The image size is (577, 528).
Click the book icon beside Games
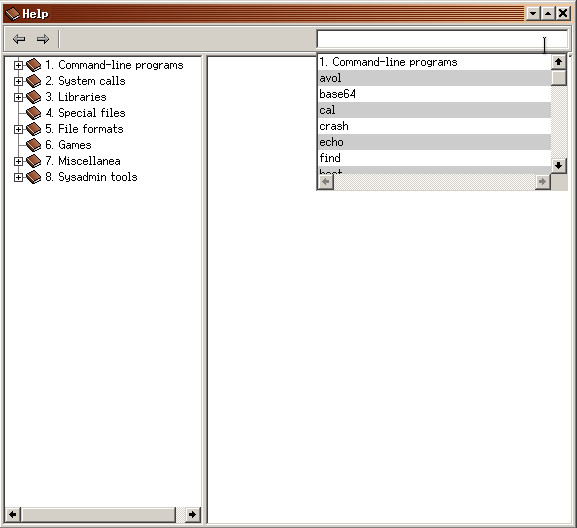[x=33, y=145]
